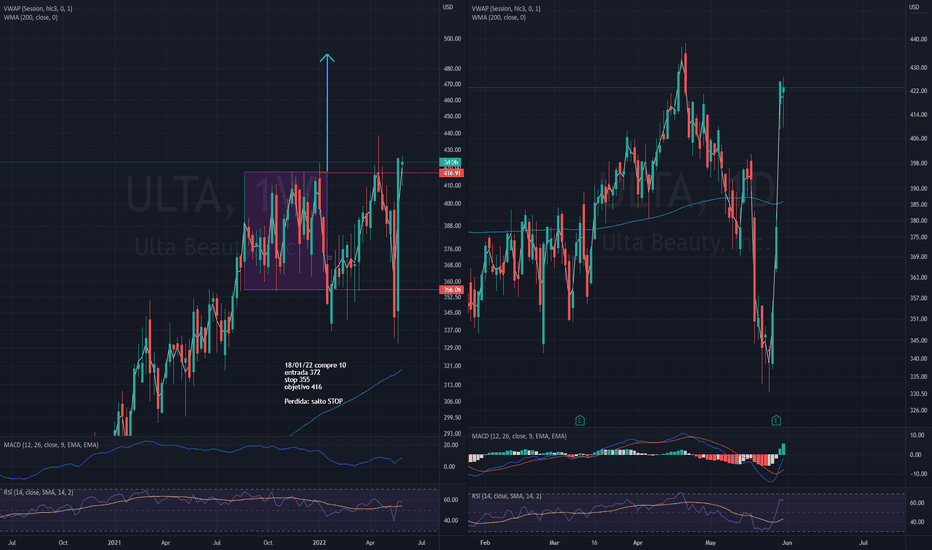Image resolution: width=932 pixels, height=550 pixels.
Task: Select WMA 200 legend on weekly chart
Action: [x=30, y=18]
